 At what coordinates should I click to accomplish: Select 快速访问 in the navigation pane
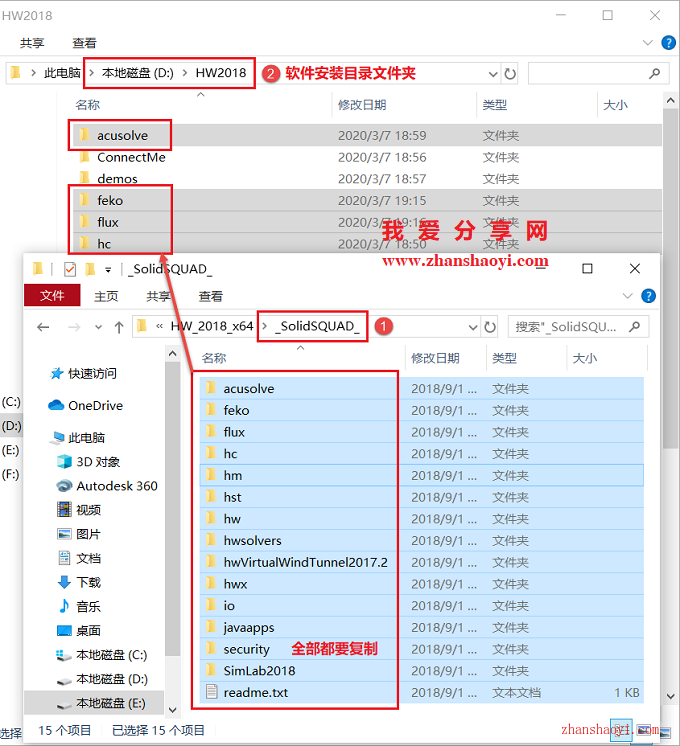click(x=83, y=373)
